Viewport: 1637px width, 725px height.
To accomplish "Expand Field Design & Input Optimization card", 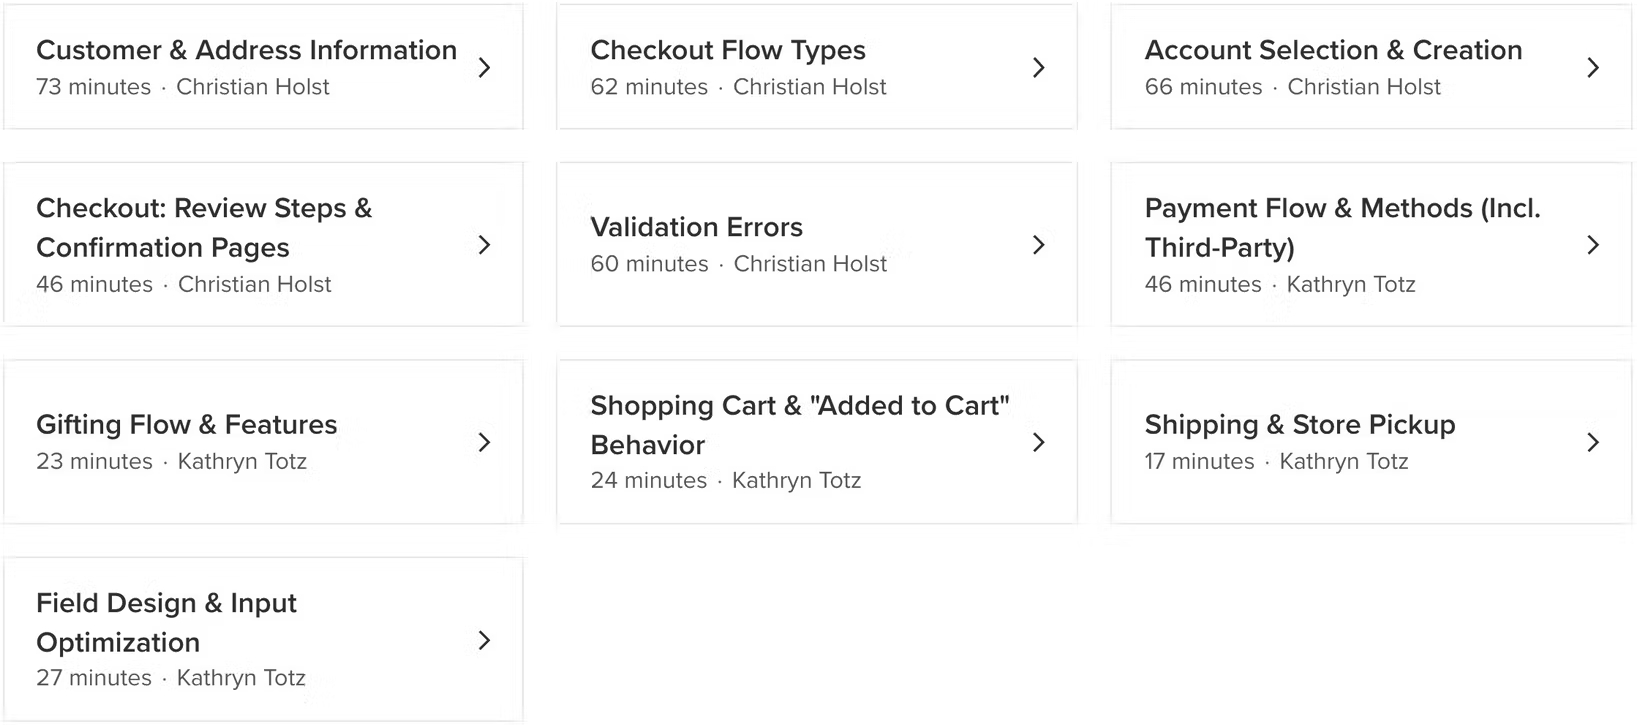I will point(486,639).
